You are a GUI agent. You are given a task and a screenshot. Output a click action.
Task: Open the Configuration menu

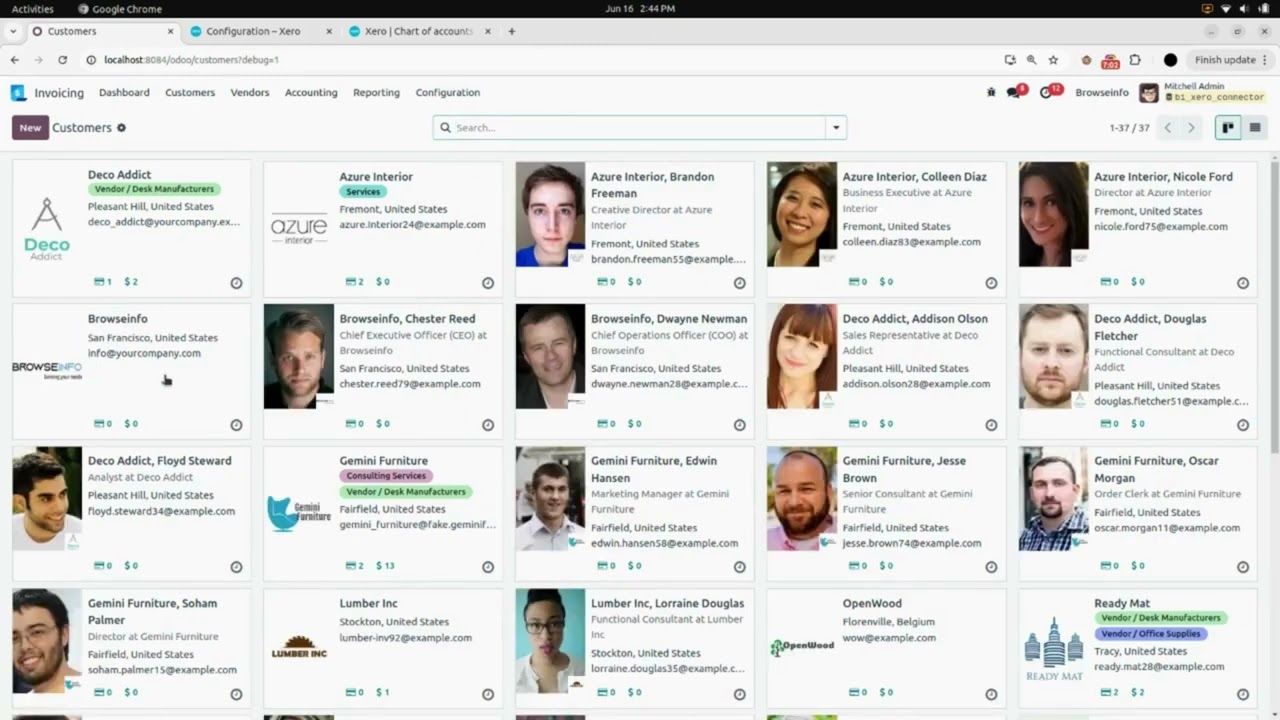coord(448,92)
